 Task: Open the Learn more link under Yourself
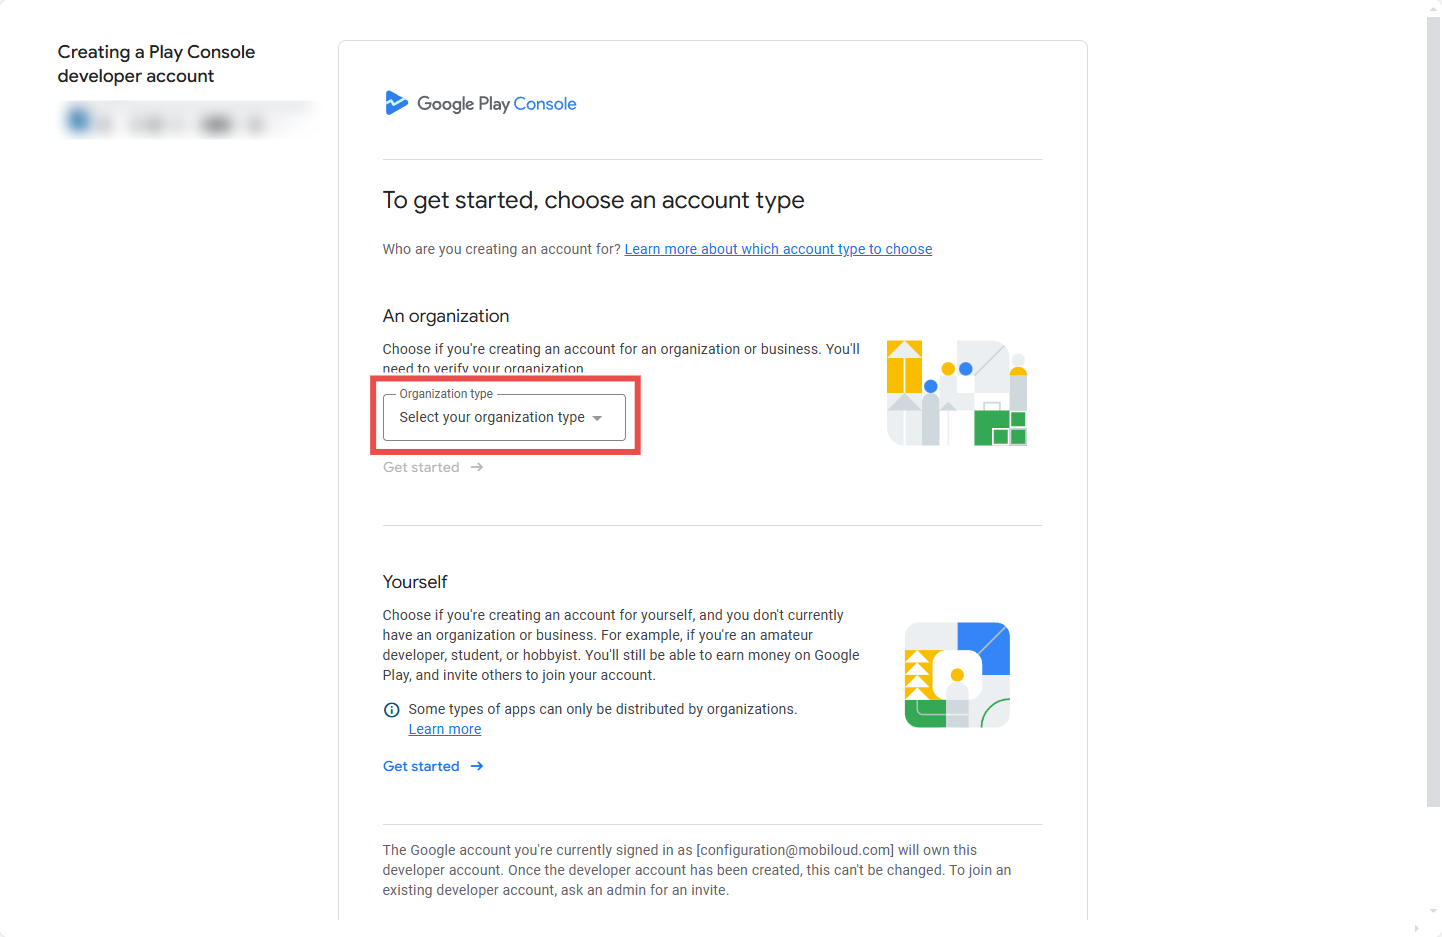(x=445, y=729)
